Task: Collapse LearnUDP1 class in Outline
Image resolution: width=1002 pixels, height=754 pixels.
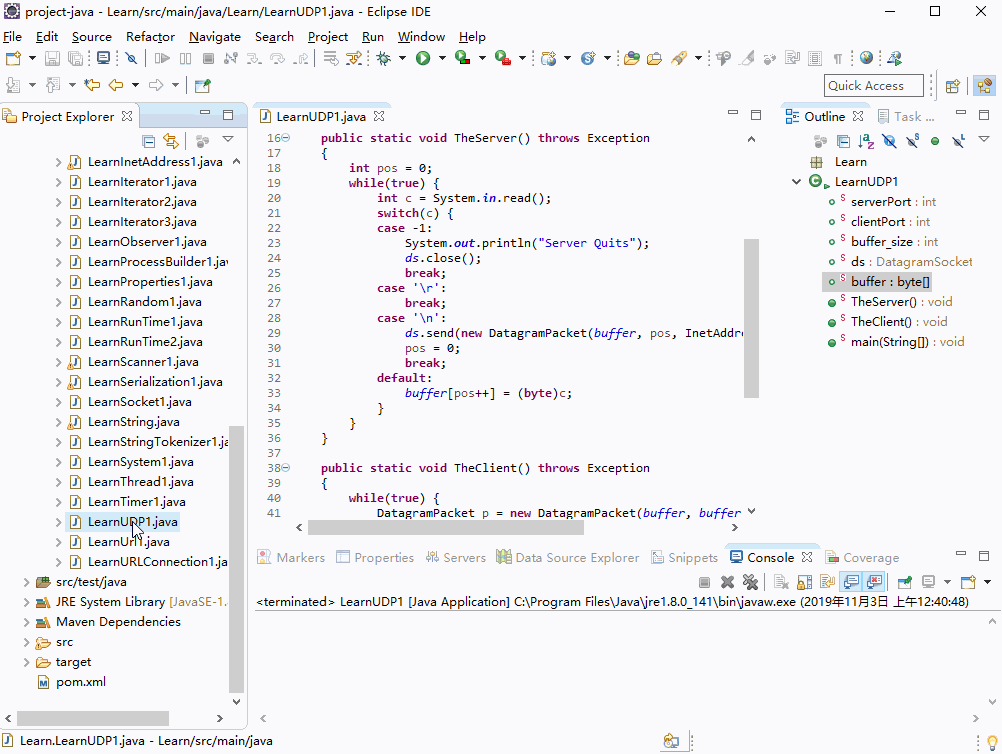Action: (796, 181)
